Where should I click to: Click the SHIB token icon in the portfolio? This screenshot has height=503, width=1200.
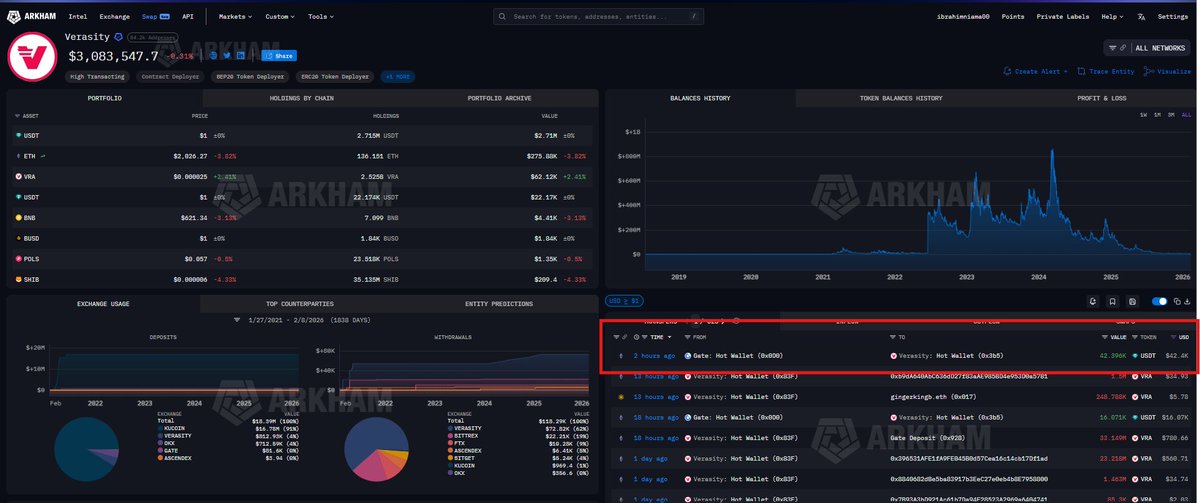pos(18,279)
